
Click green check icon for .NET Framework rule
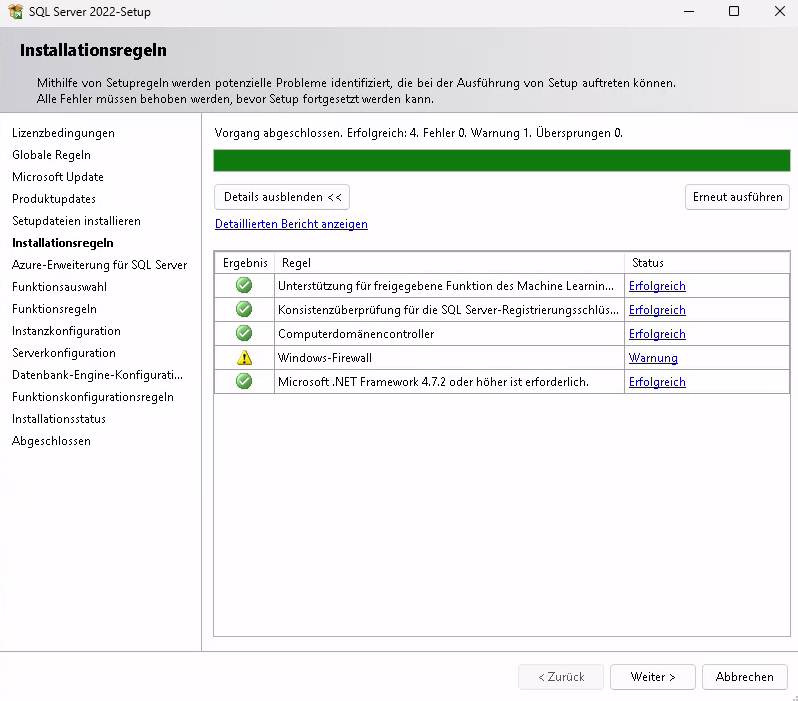pos(244,382)
